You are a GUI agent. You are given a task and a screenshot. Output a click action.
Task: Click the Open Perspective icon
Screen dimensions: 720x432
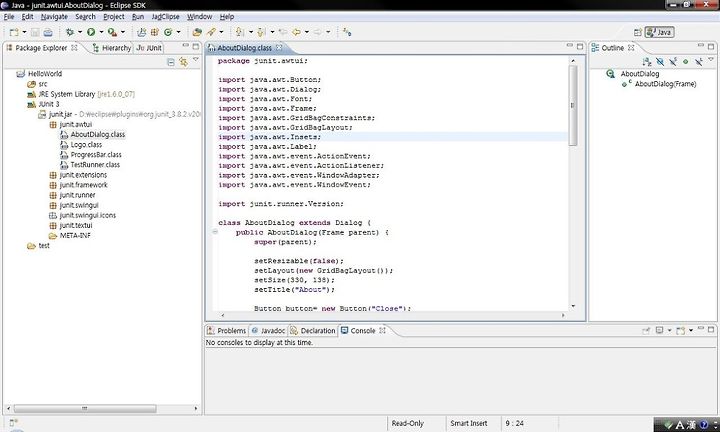tap(637, 32)
